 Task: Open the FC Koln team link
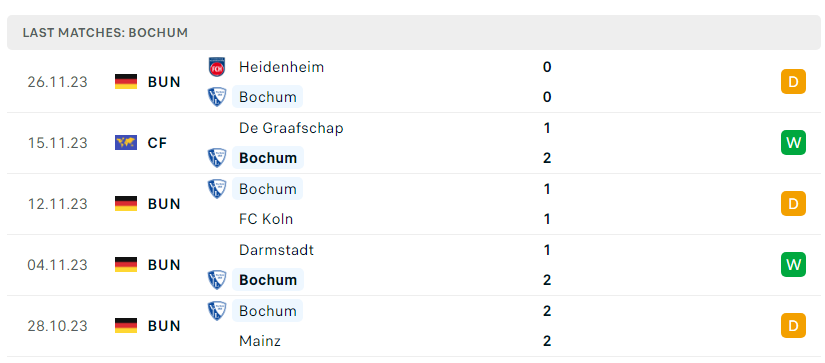click(266, 219)
